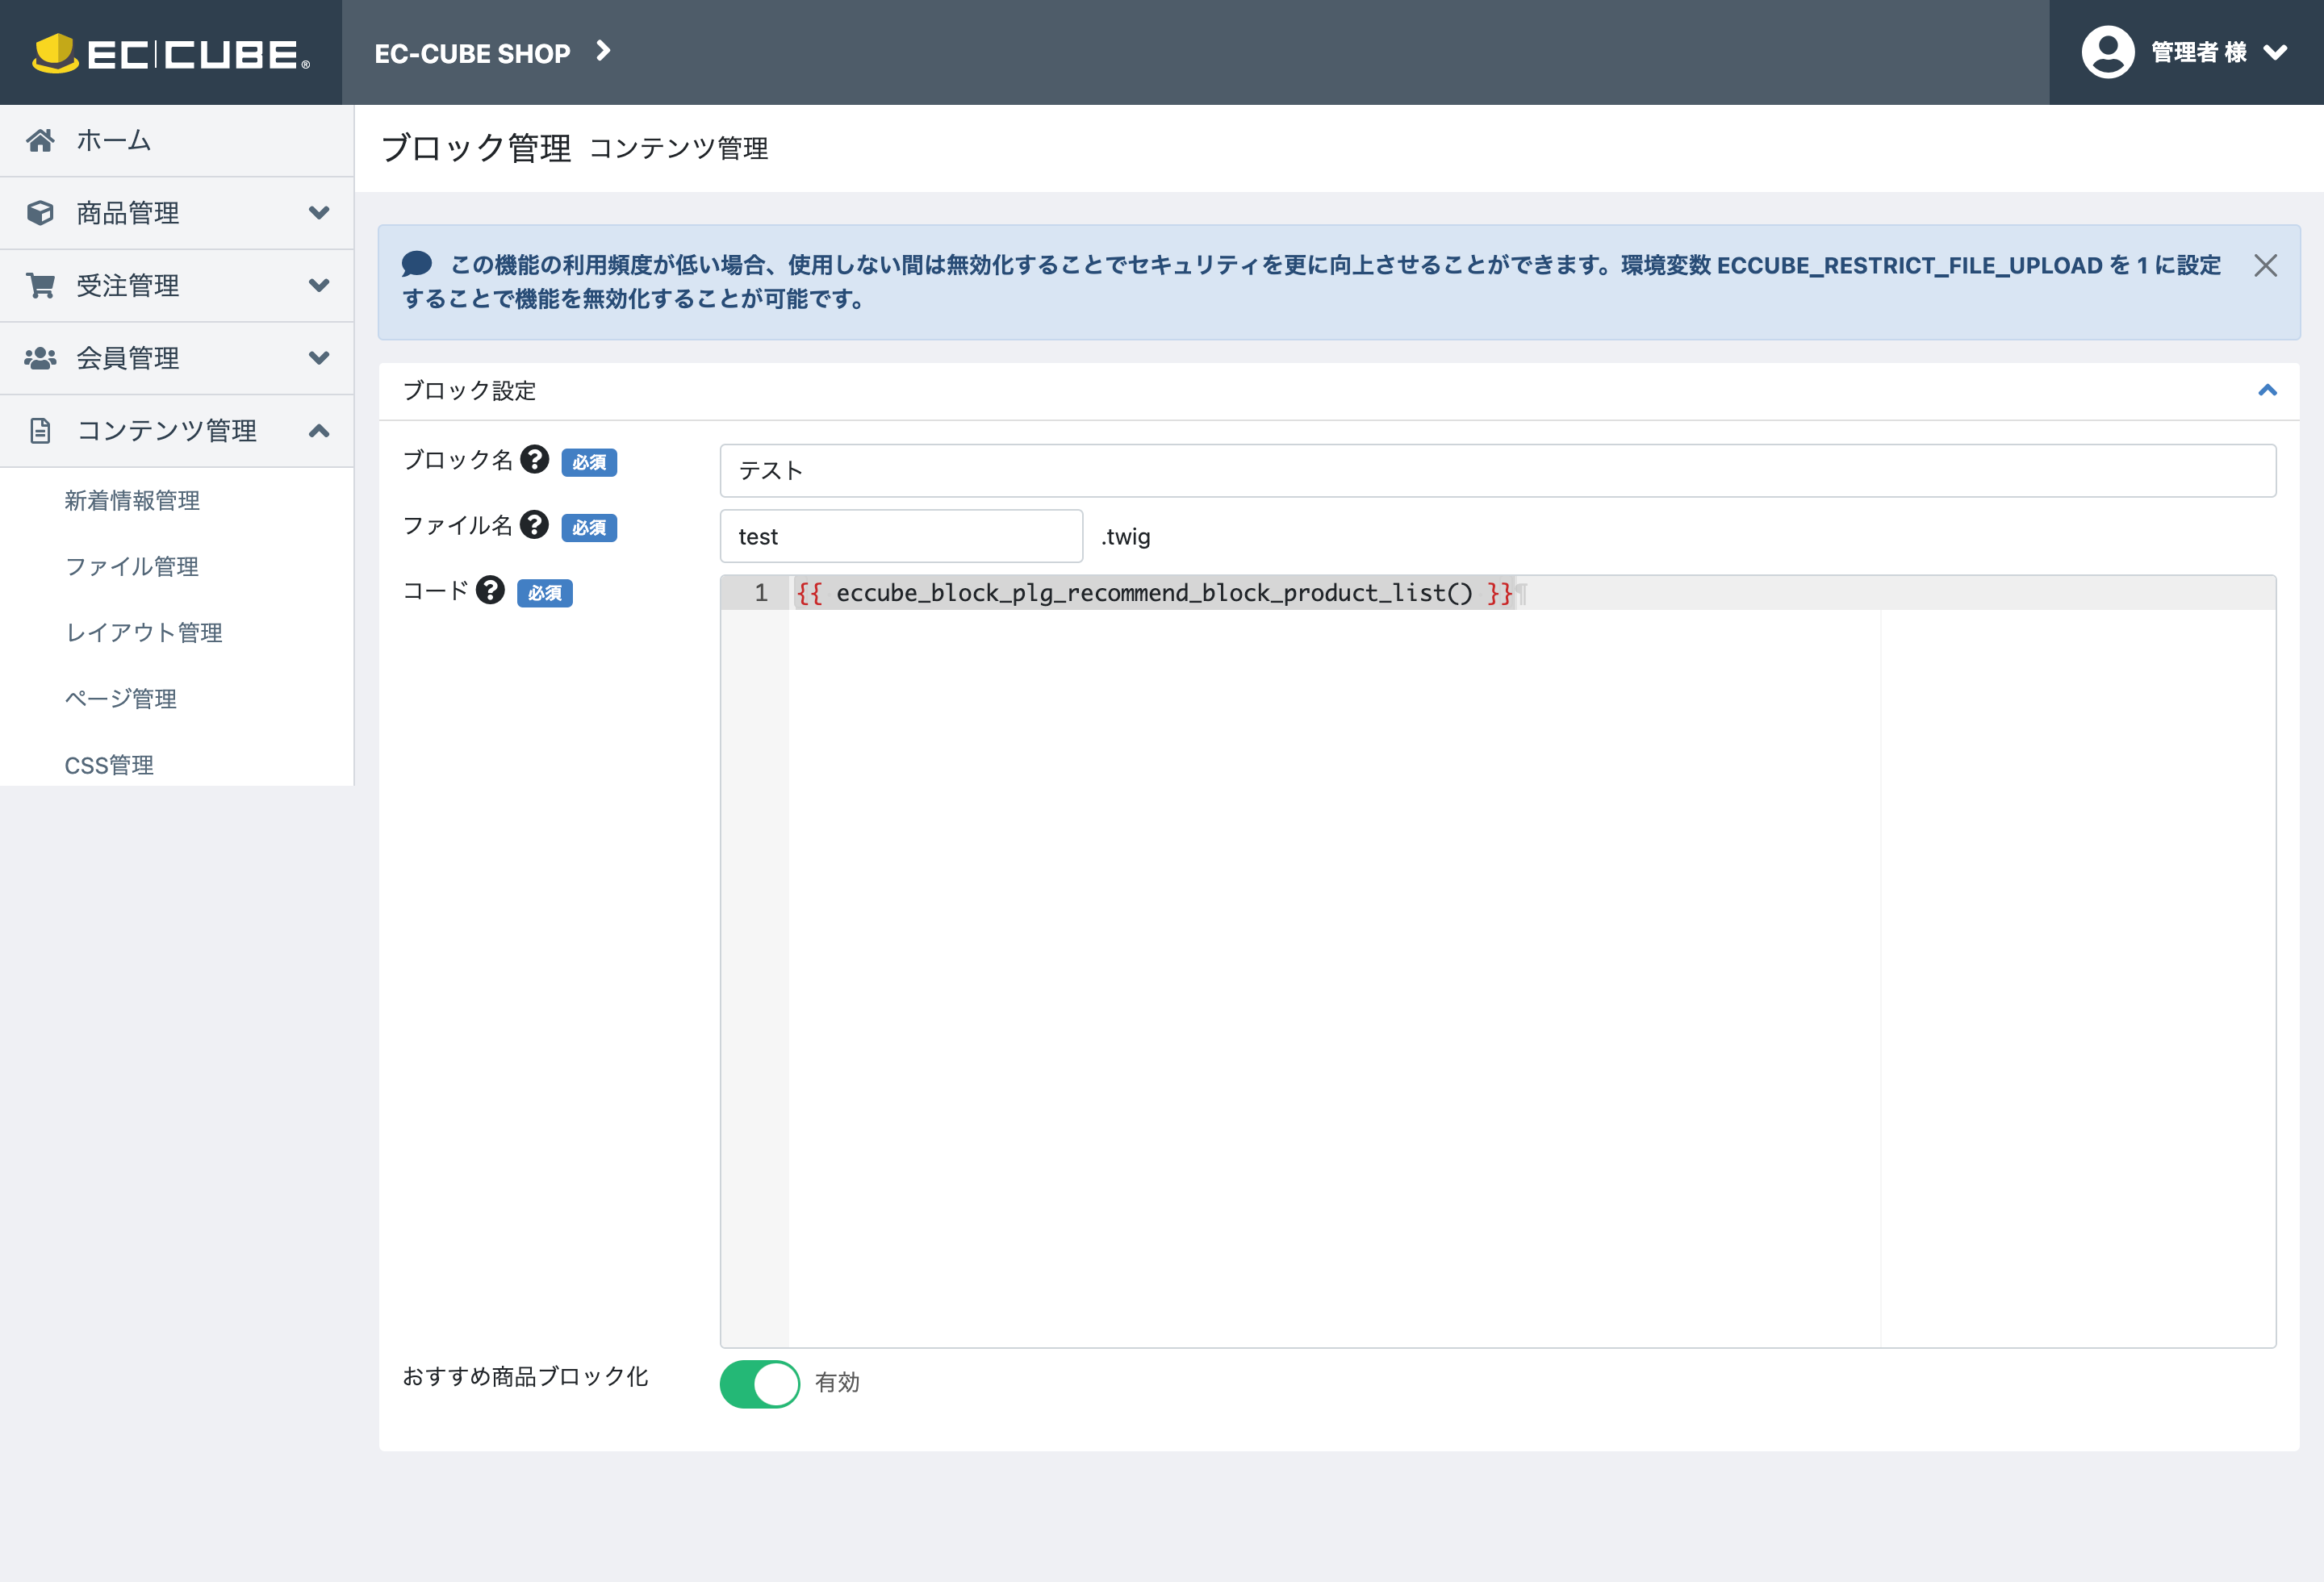
Task: Show help for コード
Action: (490, 590)
